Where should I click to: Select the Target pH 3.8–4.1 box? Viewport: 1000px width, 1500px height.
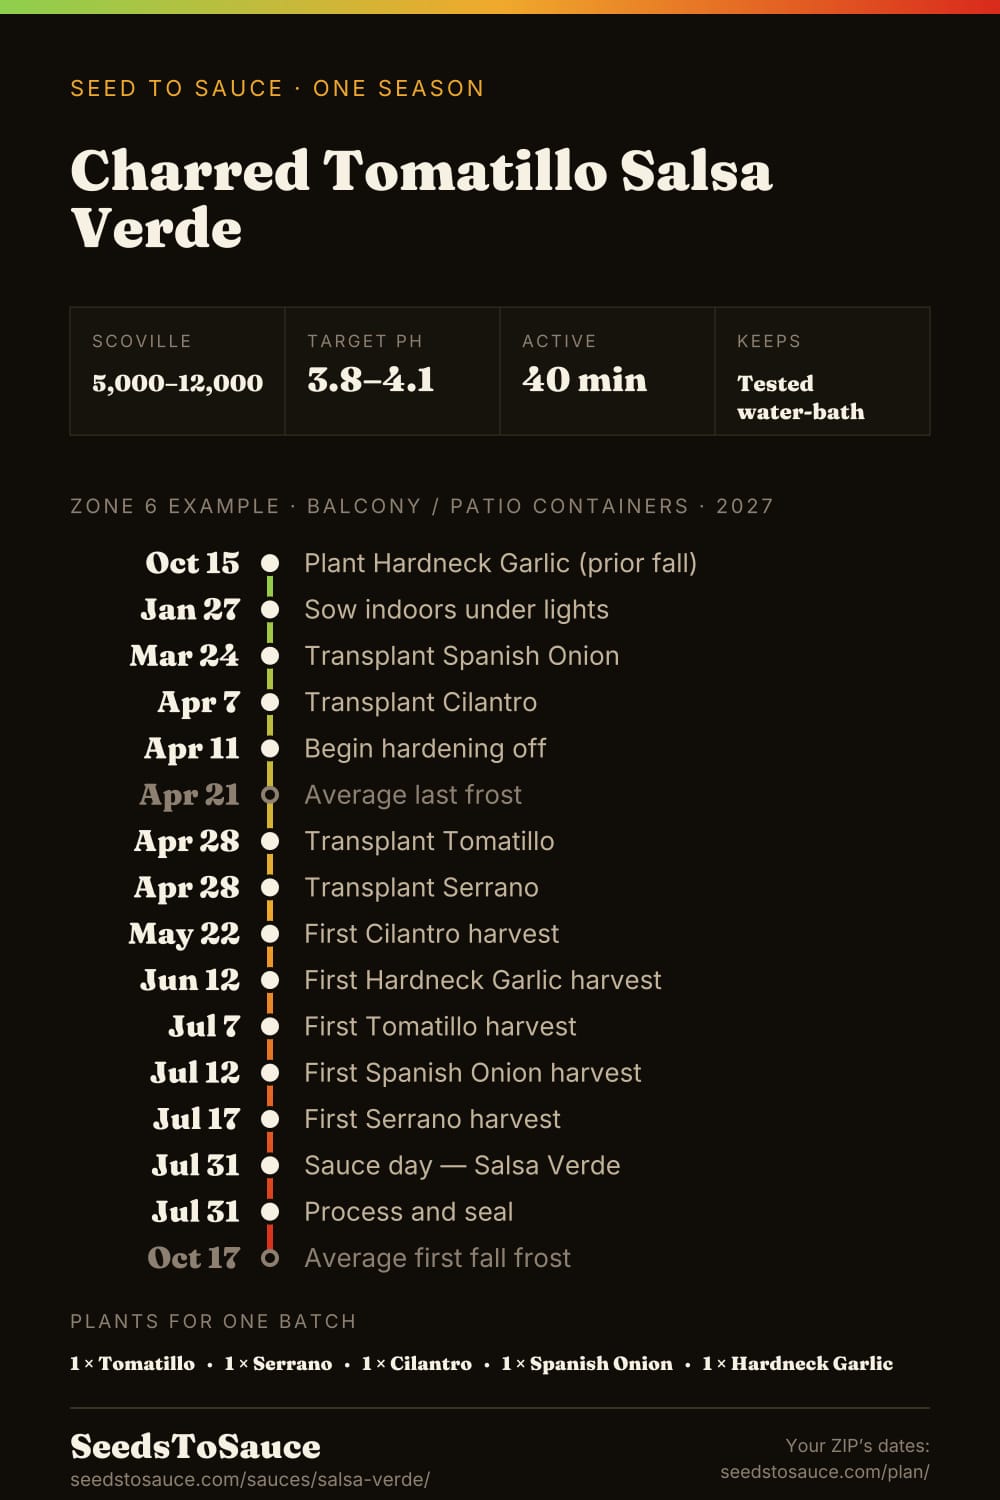point(393,371)
